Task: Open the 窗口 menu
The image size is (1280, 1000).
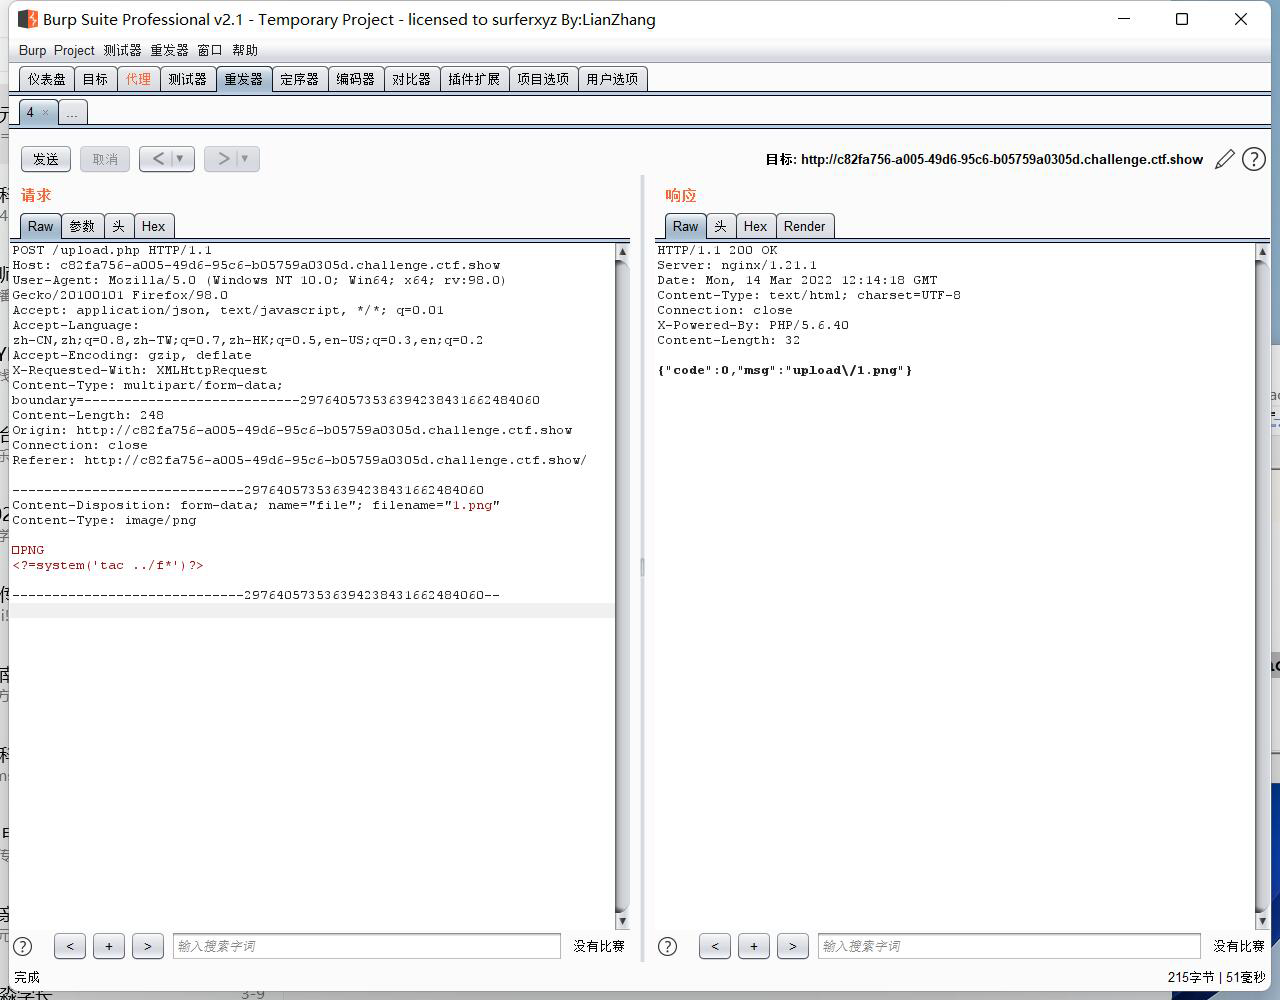Action: click(x=210, y=50)
